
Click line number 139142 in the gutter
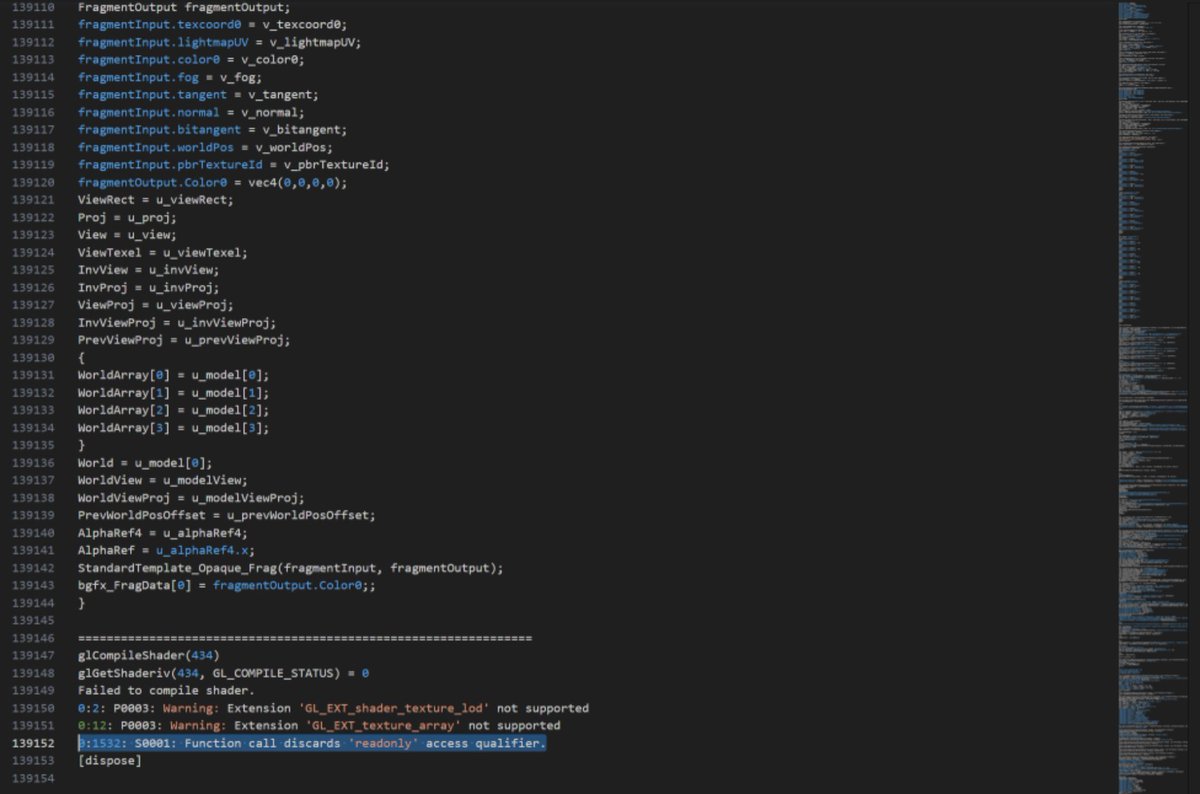pos(31,567)
